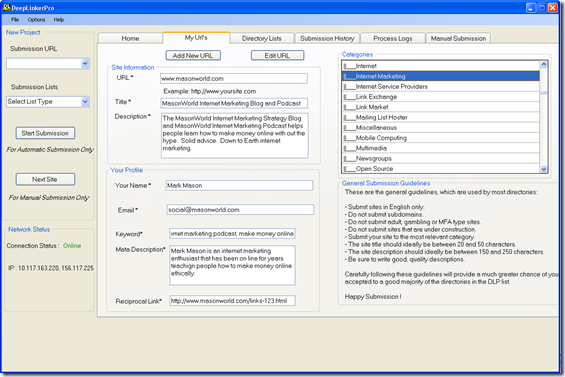The width and height of the screenshot is (565, 377).
Task: Click into the Keyword field
Action: coord(232,234)
